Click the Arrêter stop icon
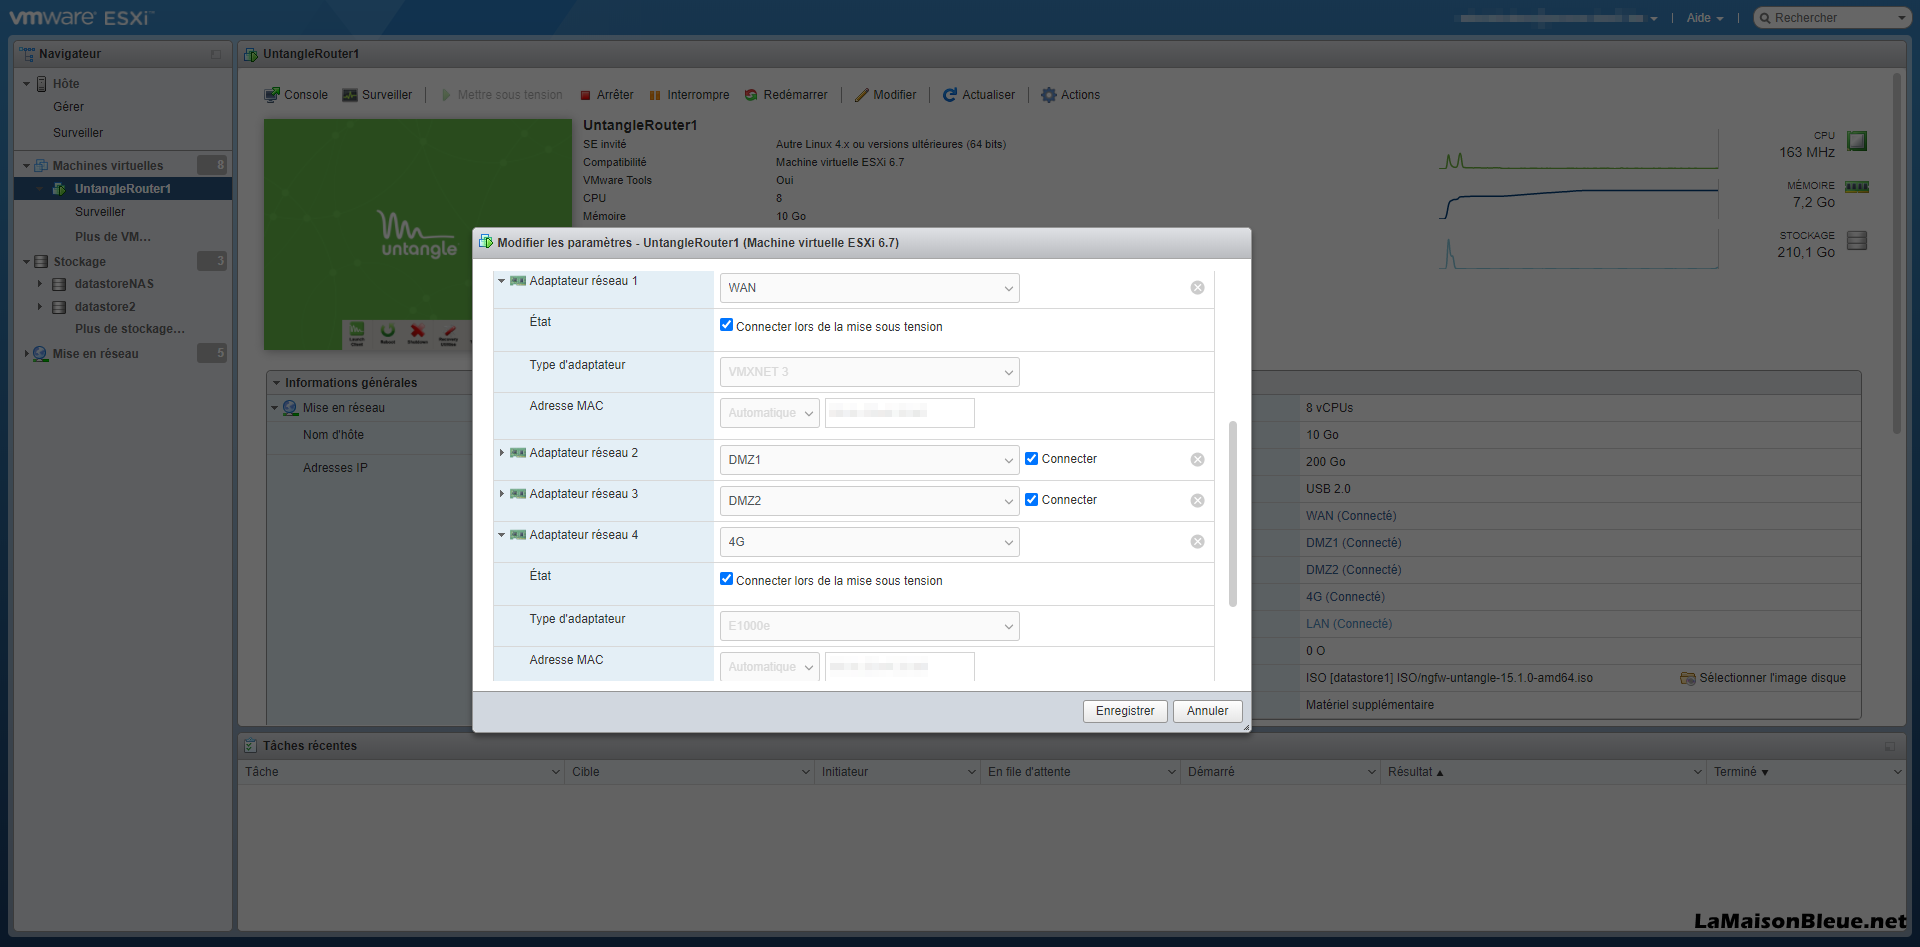The width and height of the screenshot is (1920, 947). (585, 96)
